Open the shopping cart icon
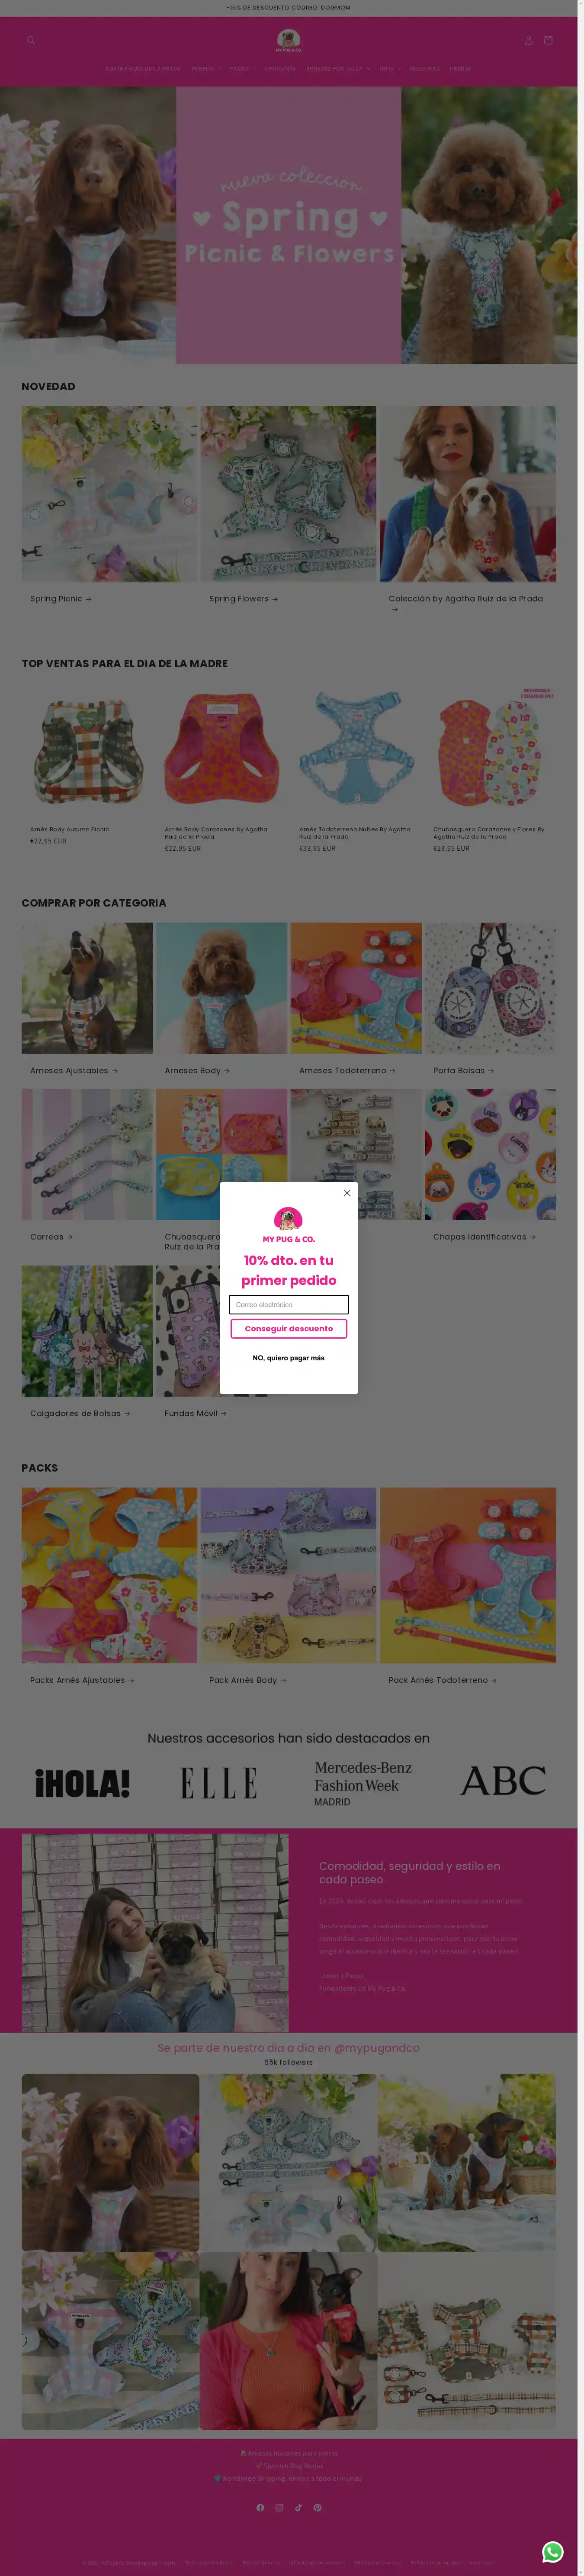 [548, 40]
